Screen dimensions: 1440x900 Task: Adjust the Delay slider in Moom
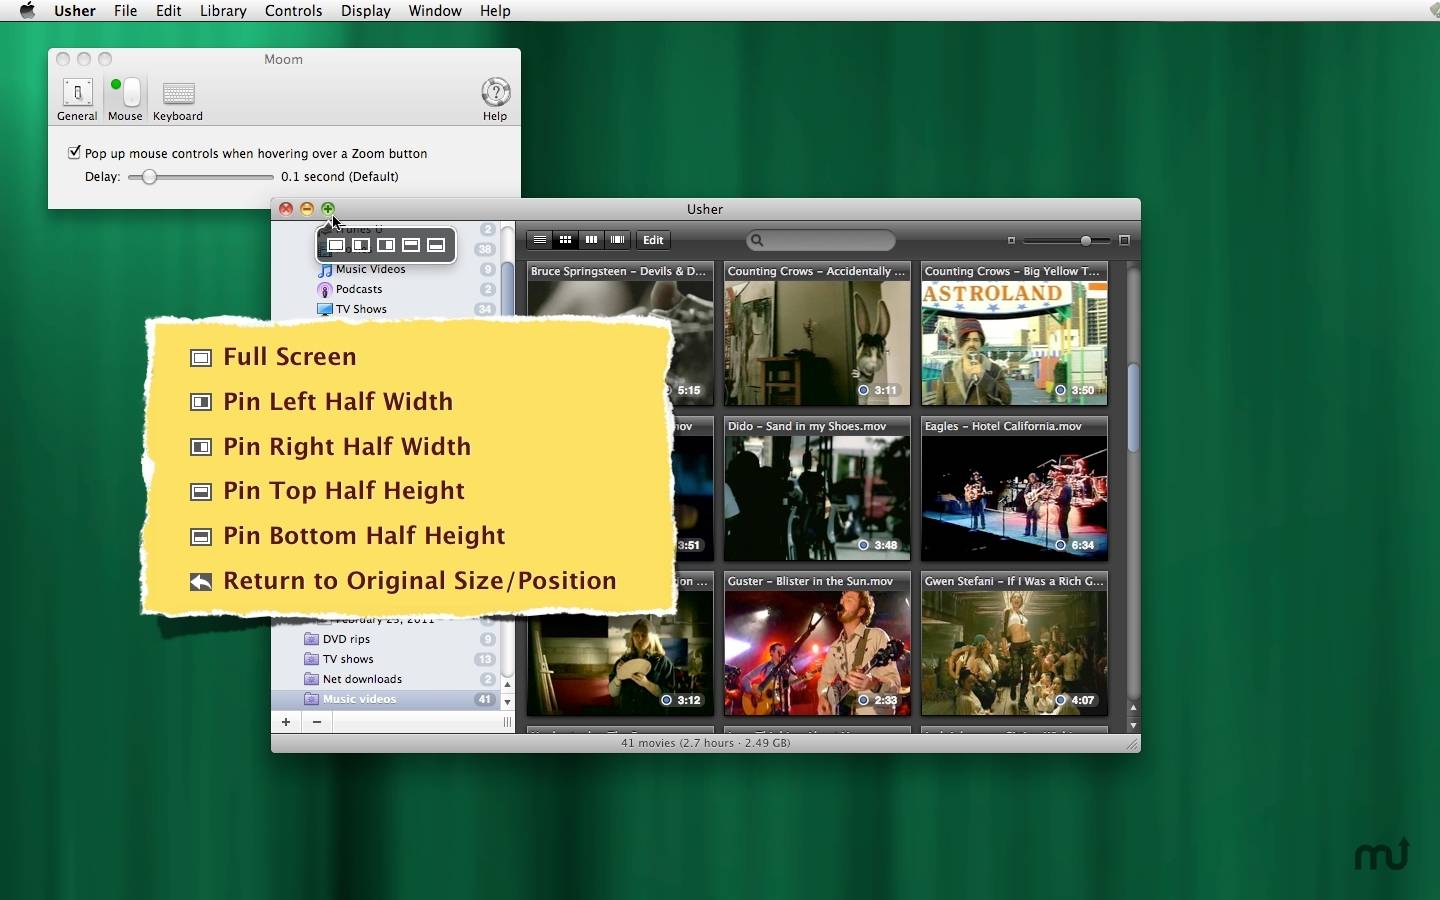149,177
